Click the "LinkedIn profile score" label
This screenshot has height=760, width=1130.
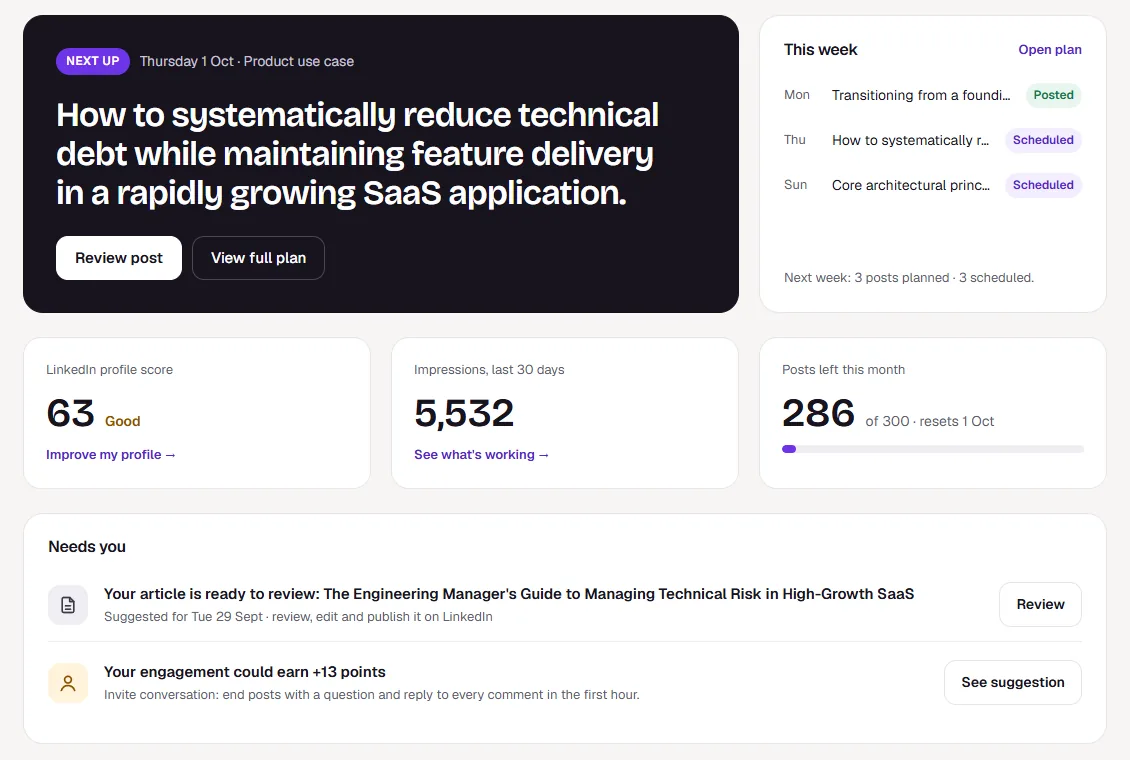click(x=110, y=370)
